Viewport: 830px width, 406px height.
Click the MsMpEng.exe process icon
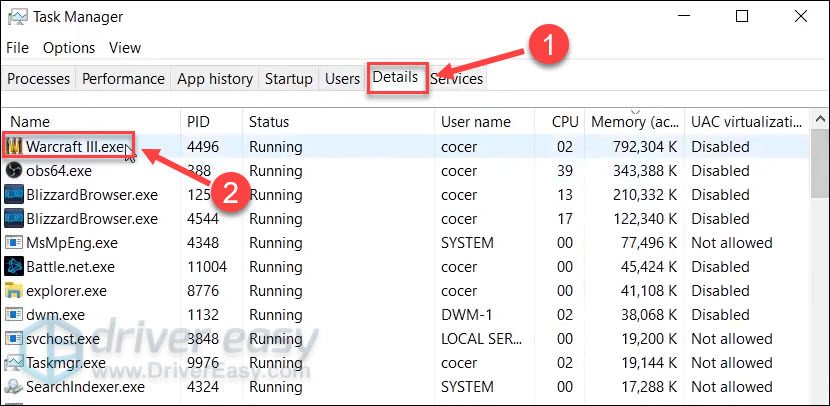coord(14,243)
